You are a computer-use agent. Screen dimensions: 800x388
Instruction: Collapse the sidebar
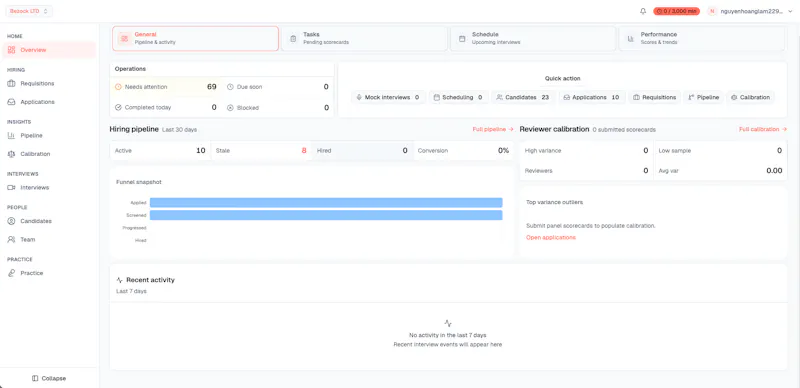coord(49,378)
